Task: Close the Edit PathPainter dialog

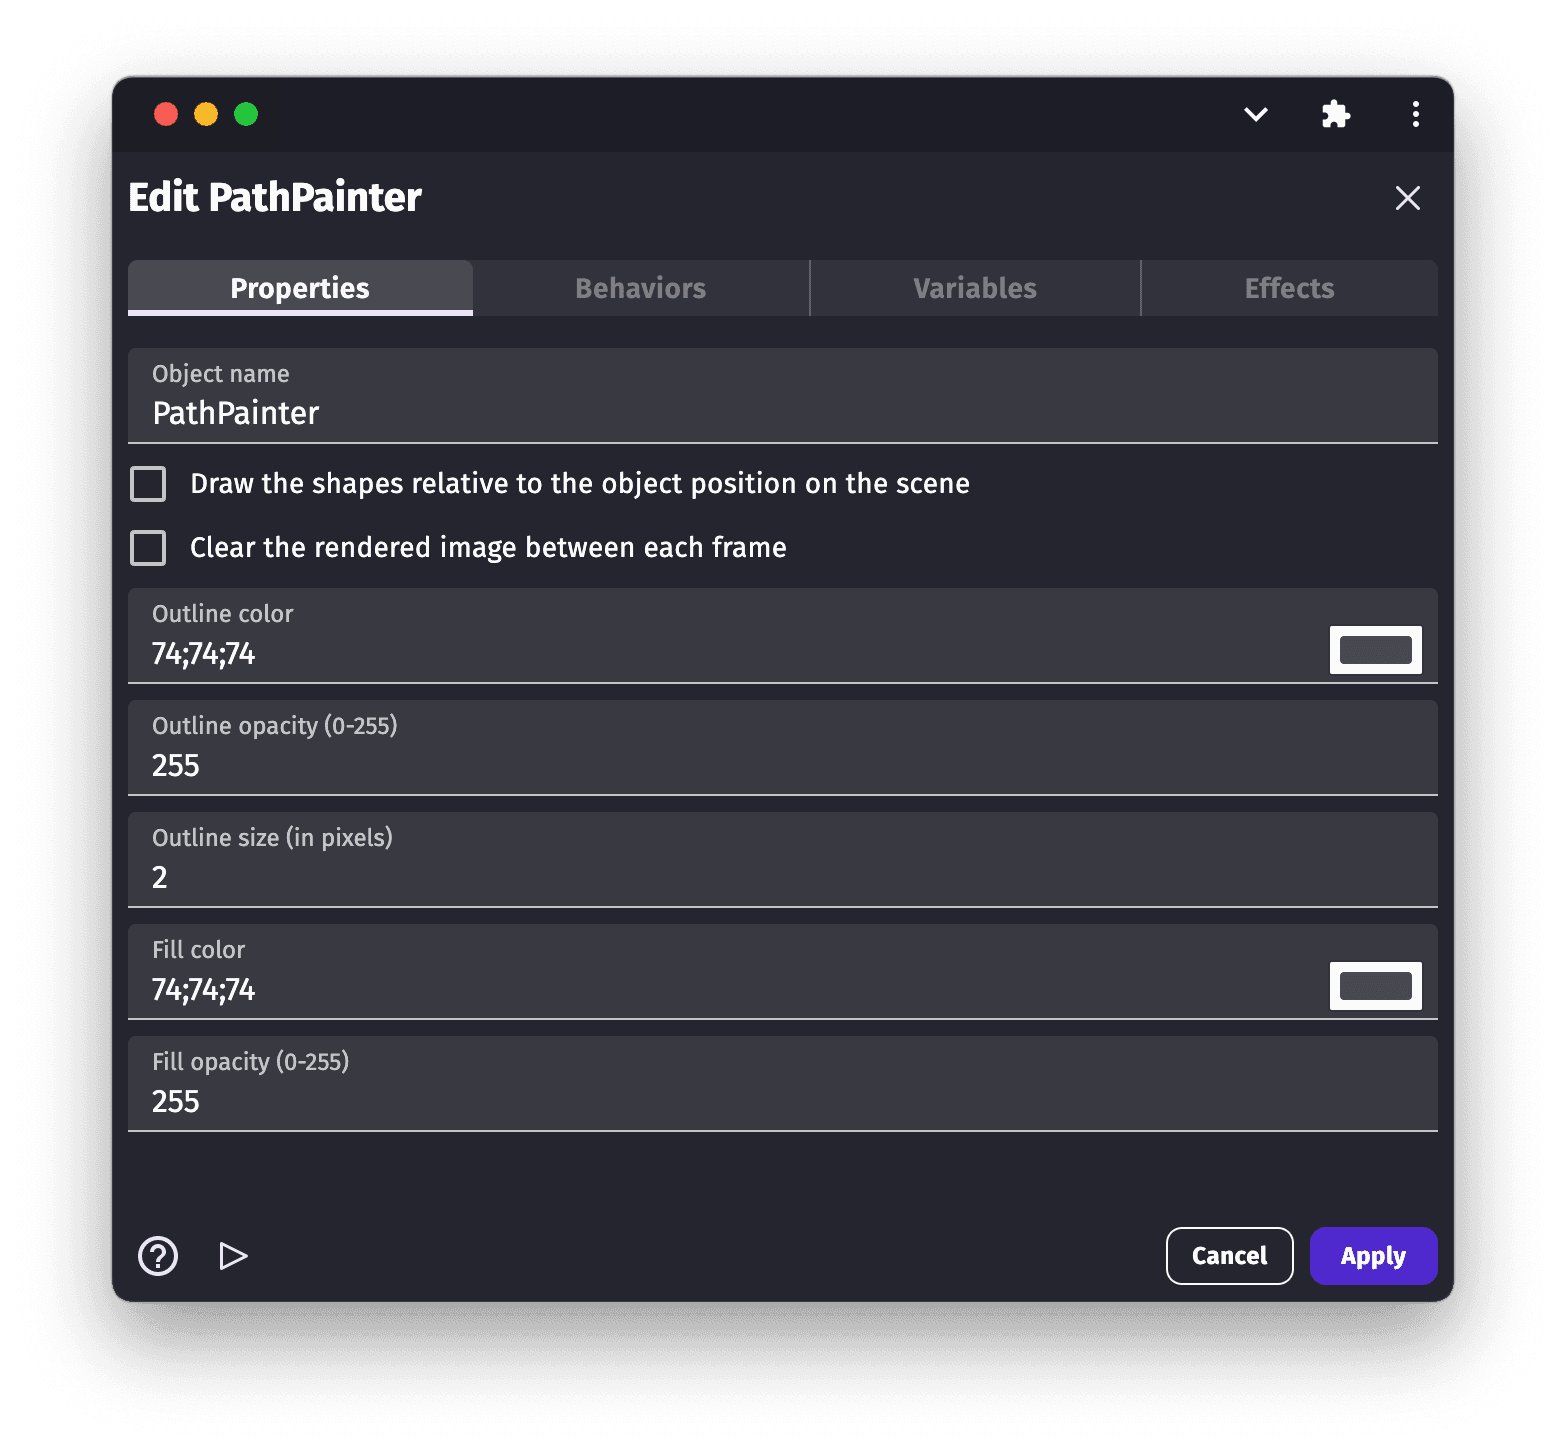Action: click(1407, 198)
